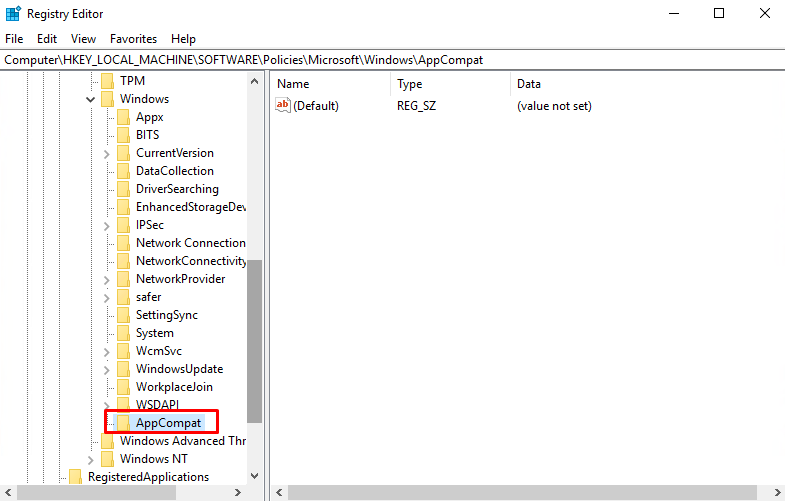785x501 pixels.
Task: Expand the IPSec key
Action: pos(107,226)
